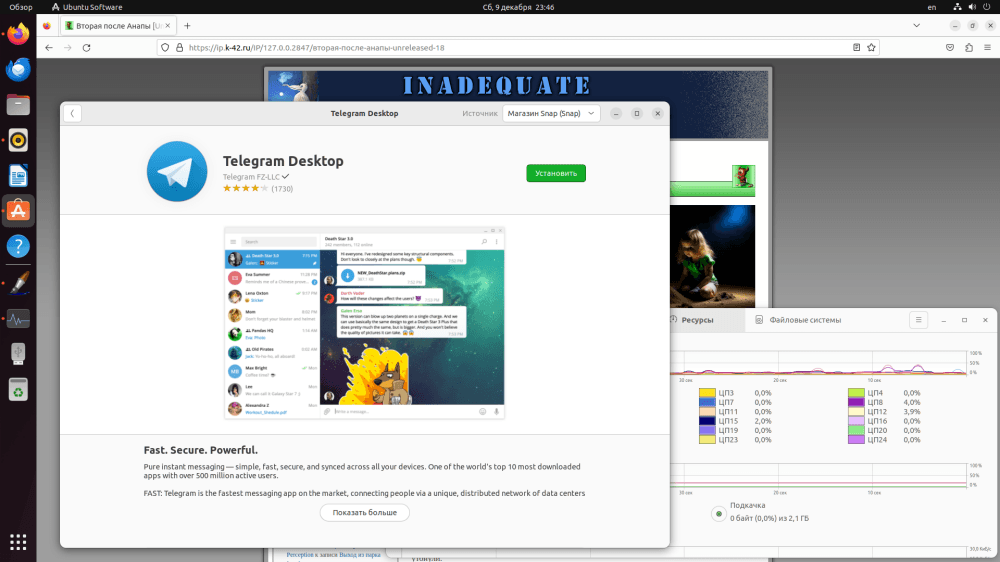Click the girl photo on the webpage
This screenshot has height=562, width=1000.
click(x=712, y=256)
